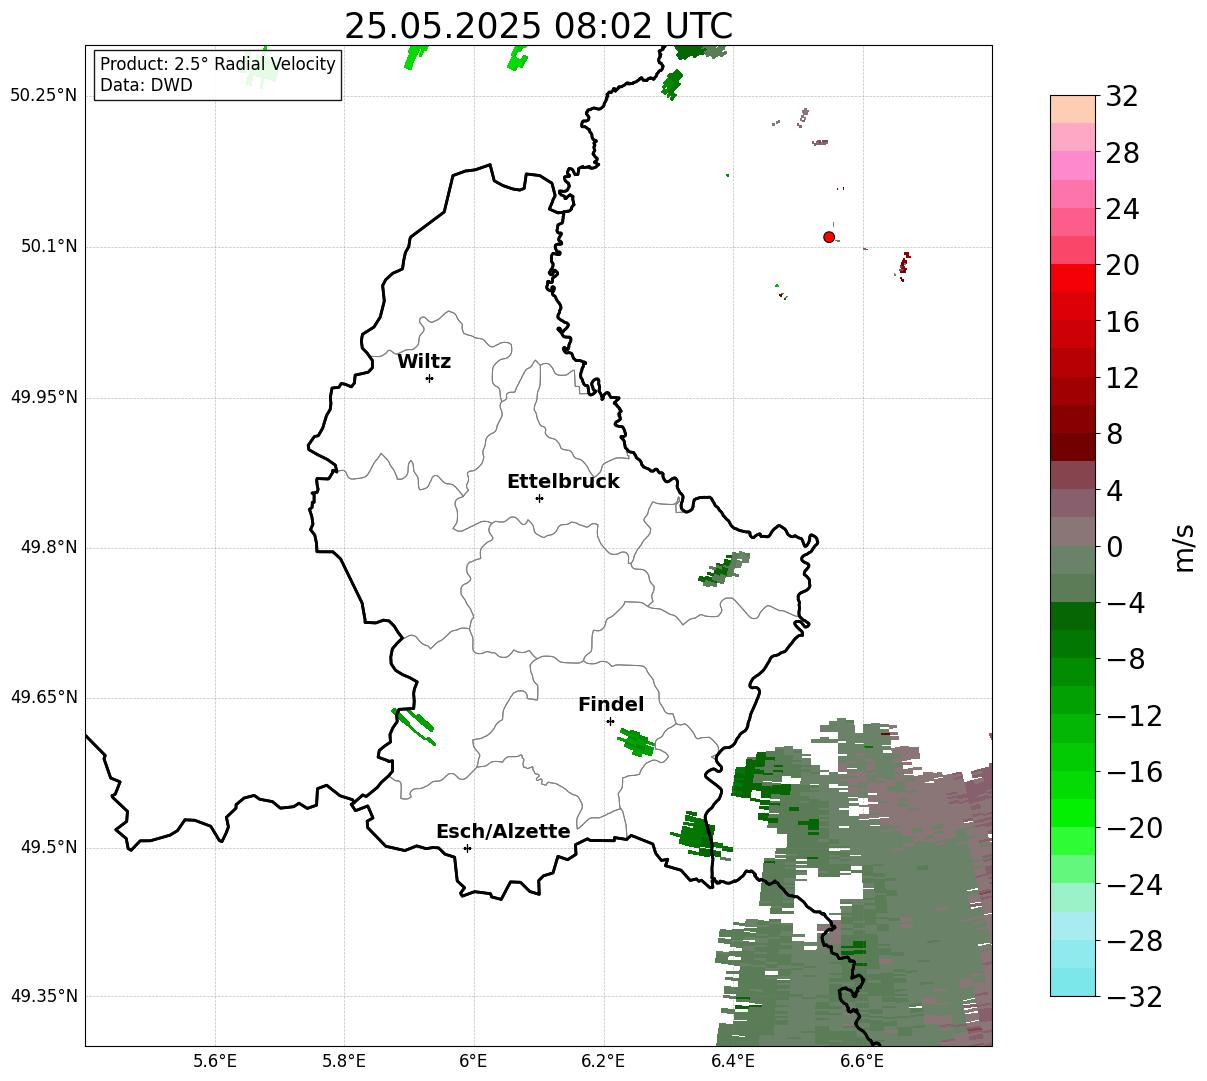The height and width of the screenshot is (1081, 1207).
Task: Click the Findel station cross marker
Action: click(610, 721)
